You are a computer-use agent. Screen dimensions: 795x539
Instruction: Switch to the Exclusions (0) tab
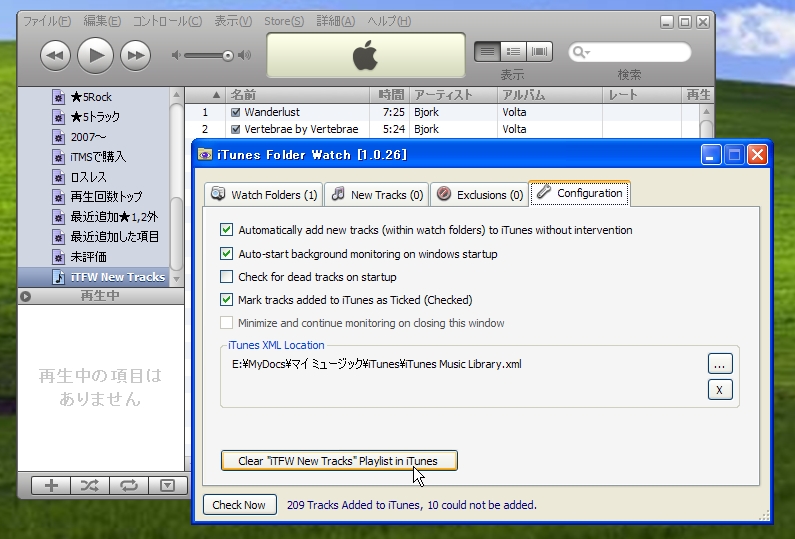coord(480,195)
